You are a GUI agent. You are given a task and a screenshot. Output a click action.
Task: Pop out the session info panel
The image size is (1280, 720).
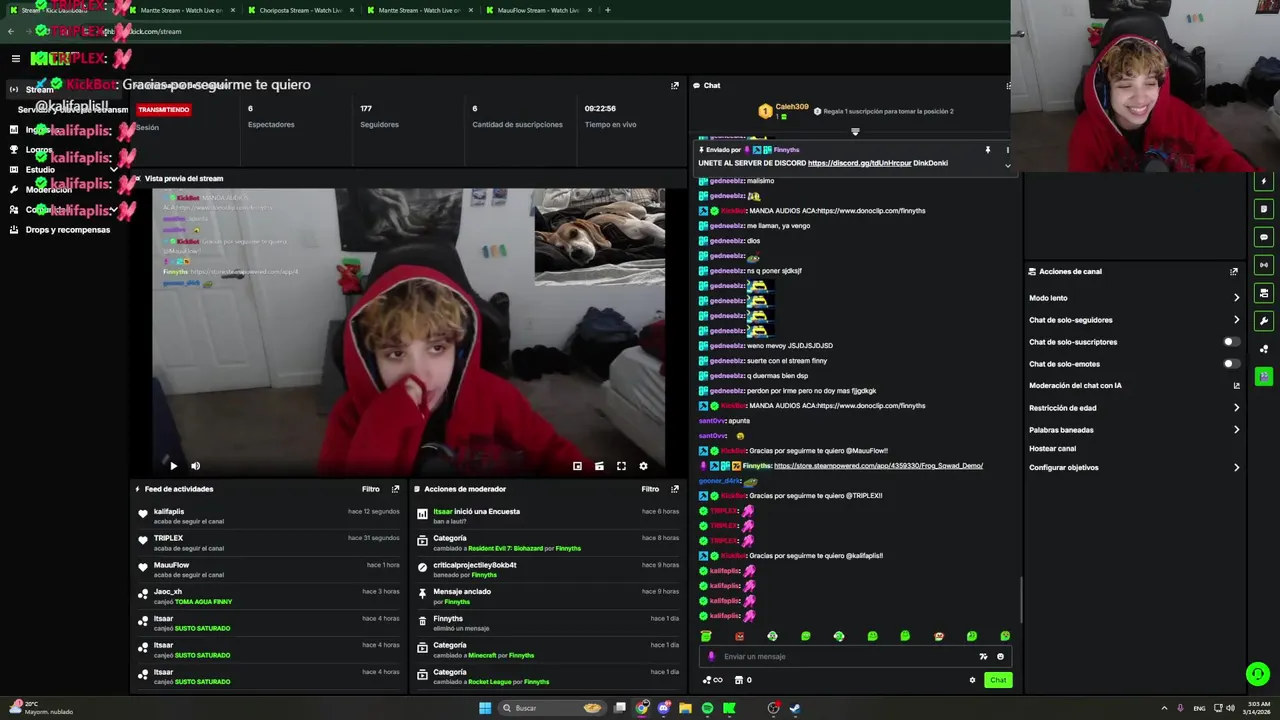(674, 86)
